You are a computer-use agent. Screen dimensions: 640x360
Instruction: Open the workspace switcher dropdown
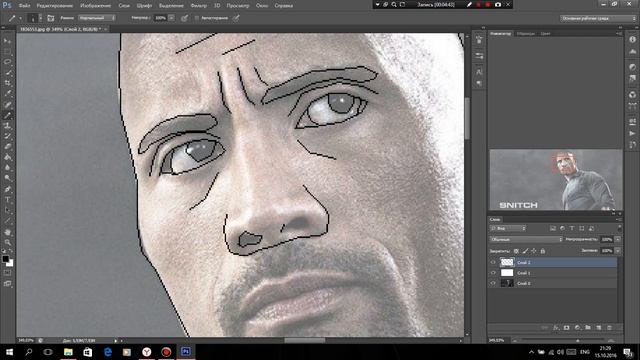click(x=598, y=18)
